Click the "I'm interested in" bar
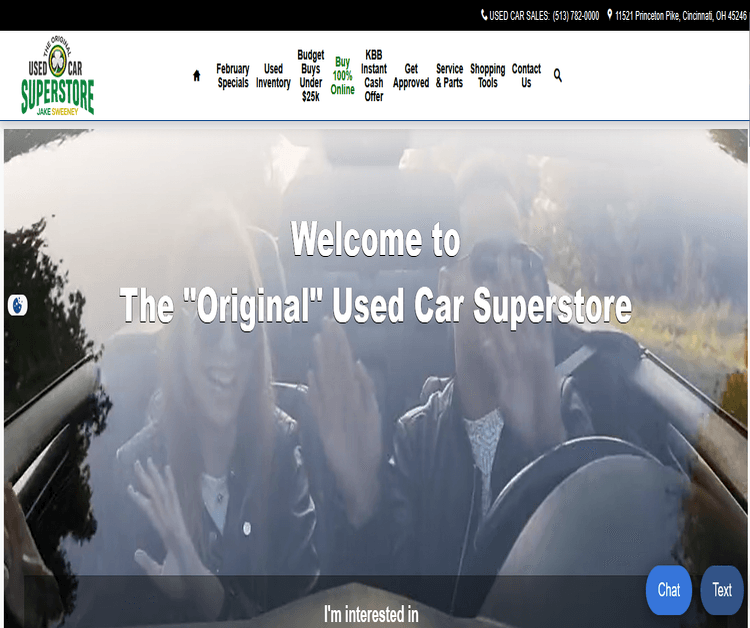Screen dimensions: 750x628 [371, 614]
